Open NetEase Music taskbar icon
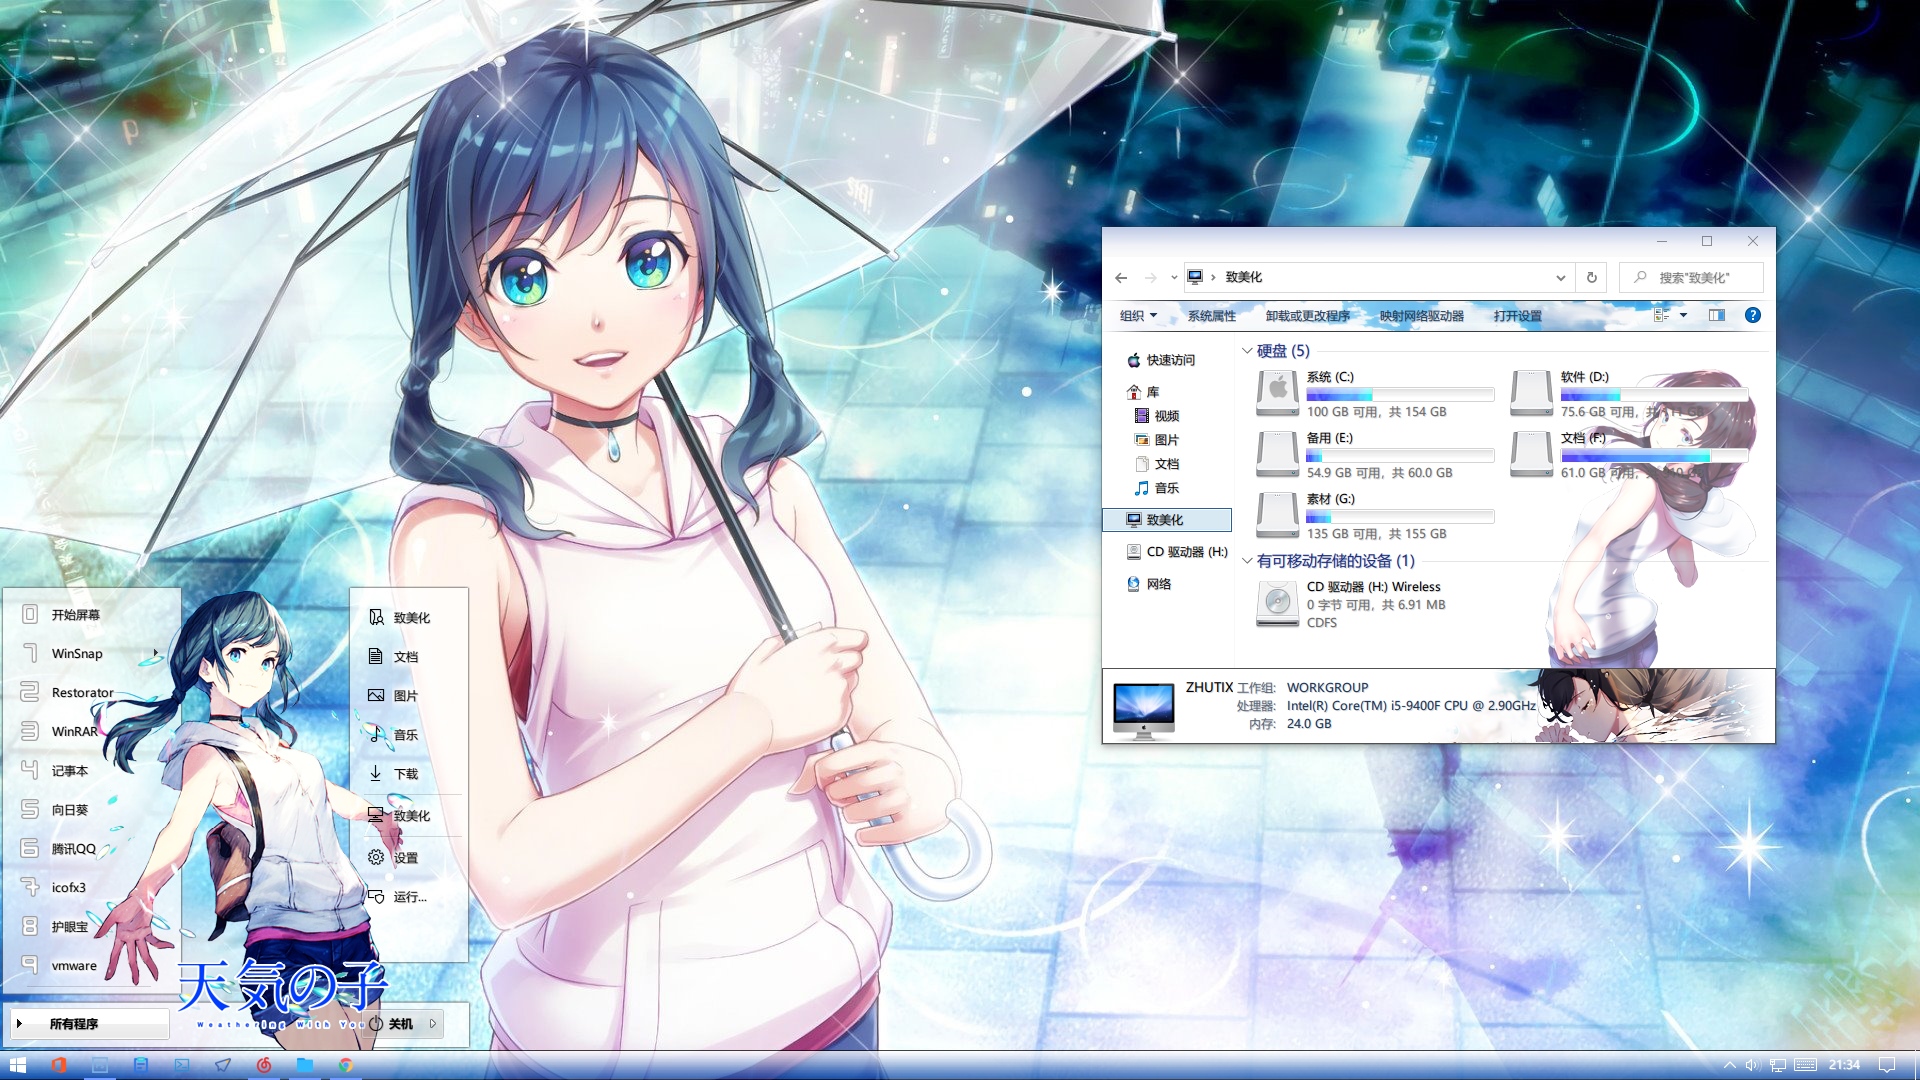Screen dimensions: 1920x1080 coord(264,1065)
